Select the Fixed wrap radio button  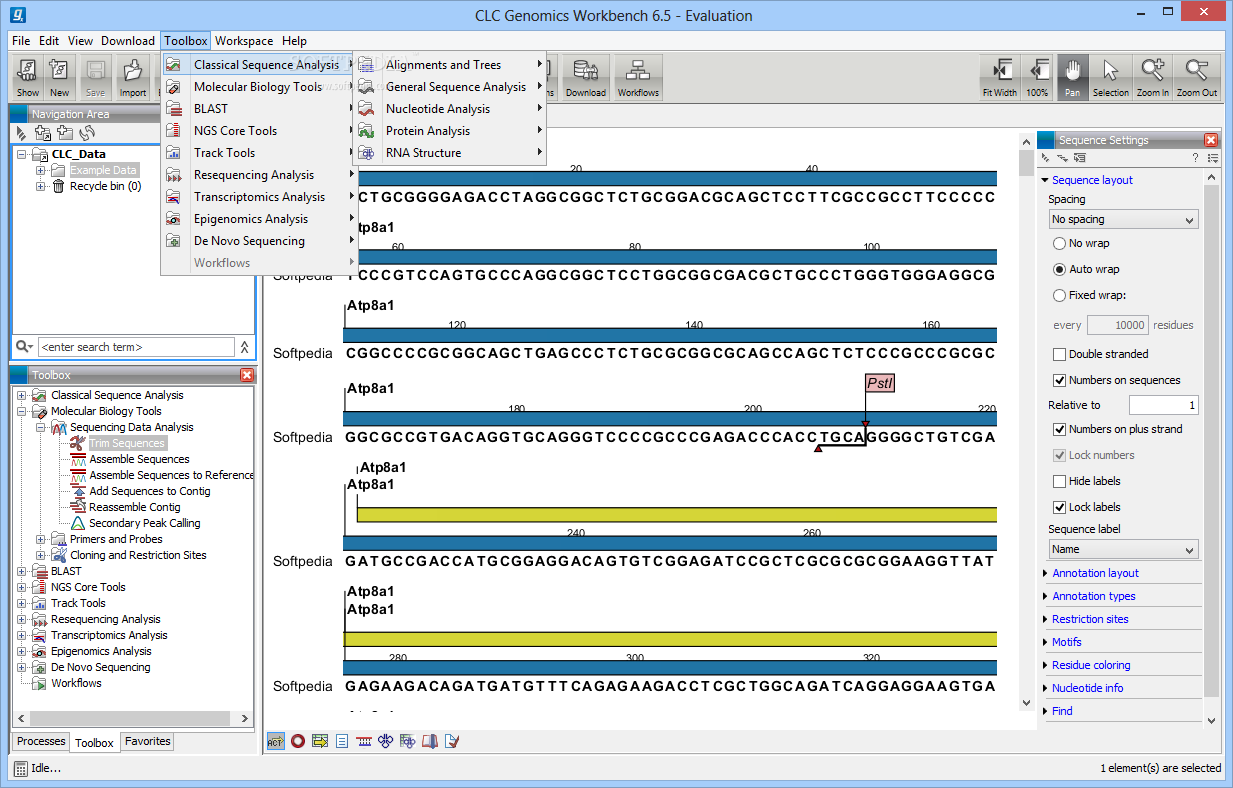pyautogui.click(x=1059, y=295)
